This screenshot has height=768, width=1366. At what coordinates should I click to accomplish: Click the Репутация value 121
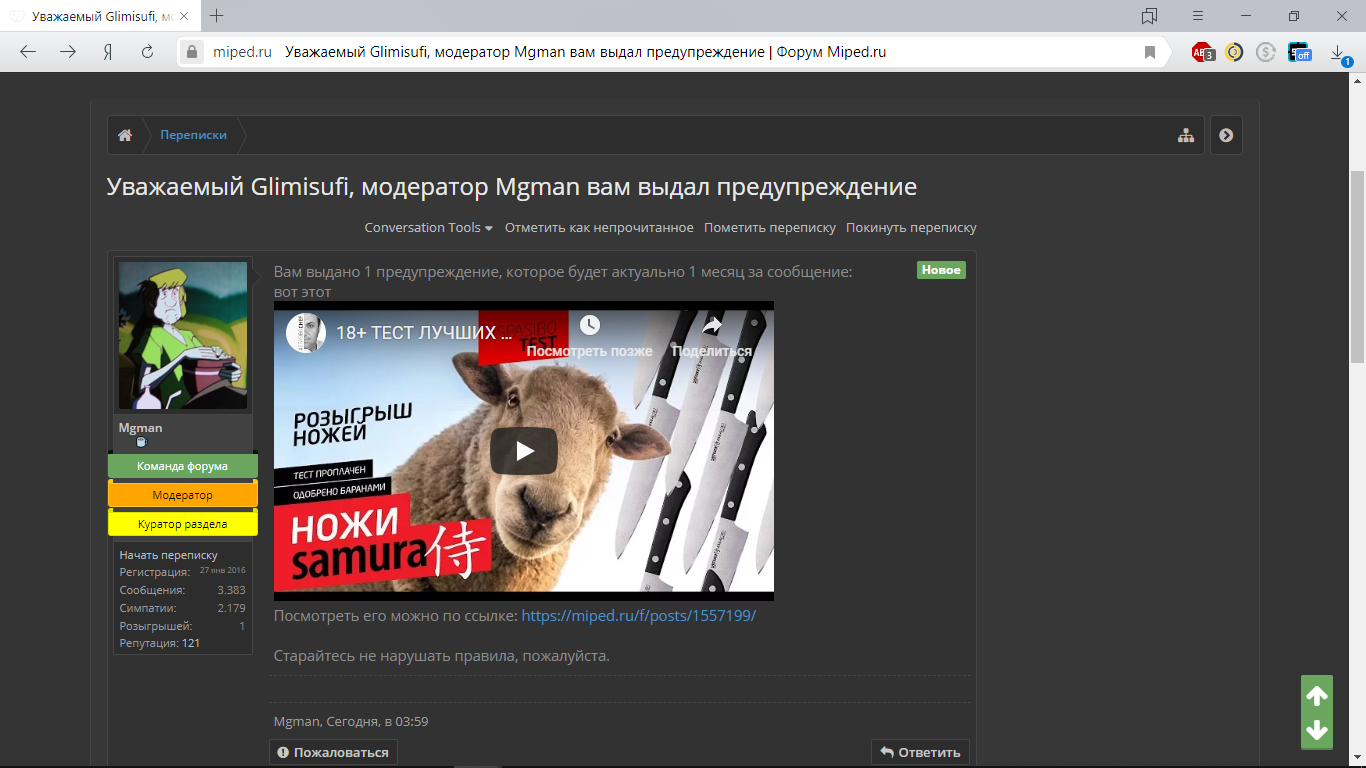(191, 644)
